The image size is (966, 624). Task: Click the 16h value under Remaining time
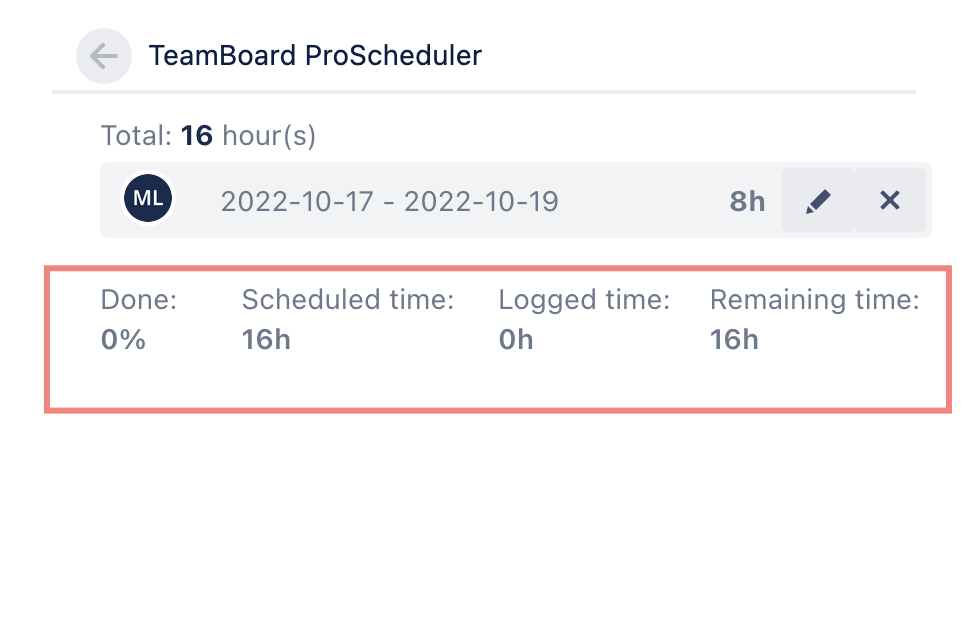(x=734, y=340)
